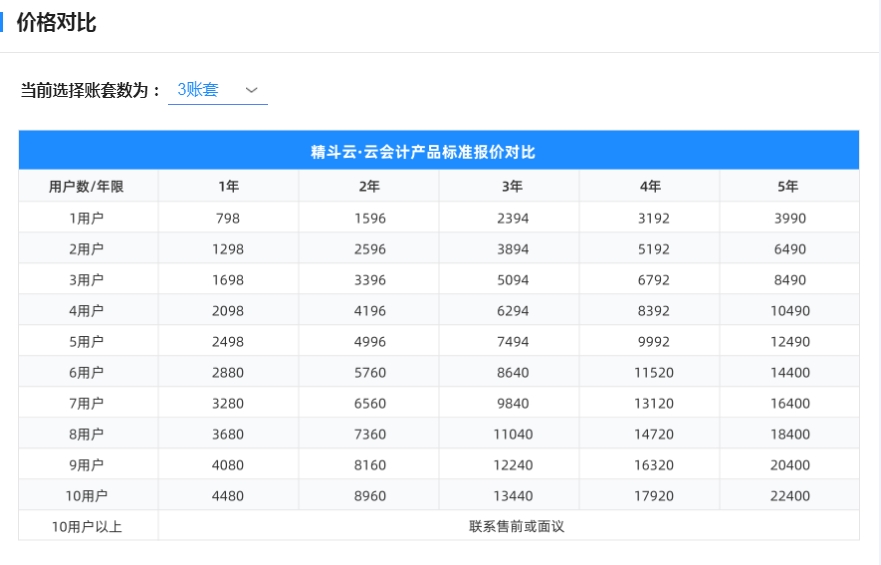The image size is (881, 565).
Task: Click the 5年 column header
Action: [788, 187]
